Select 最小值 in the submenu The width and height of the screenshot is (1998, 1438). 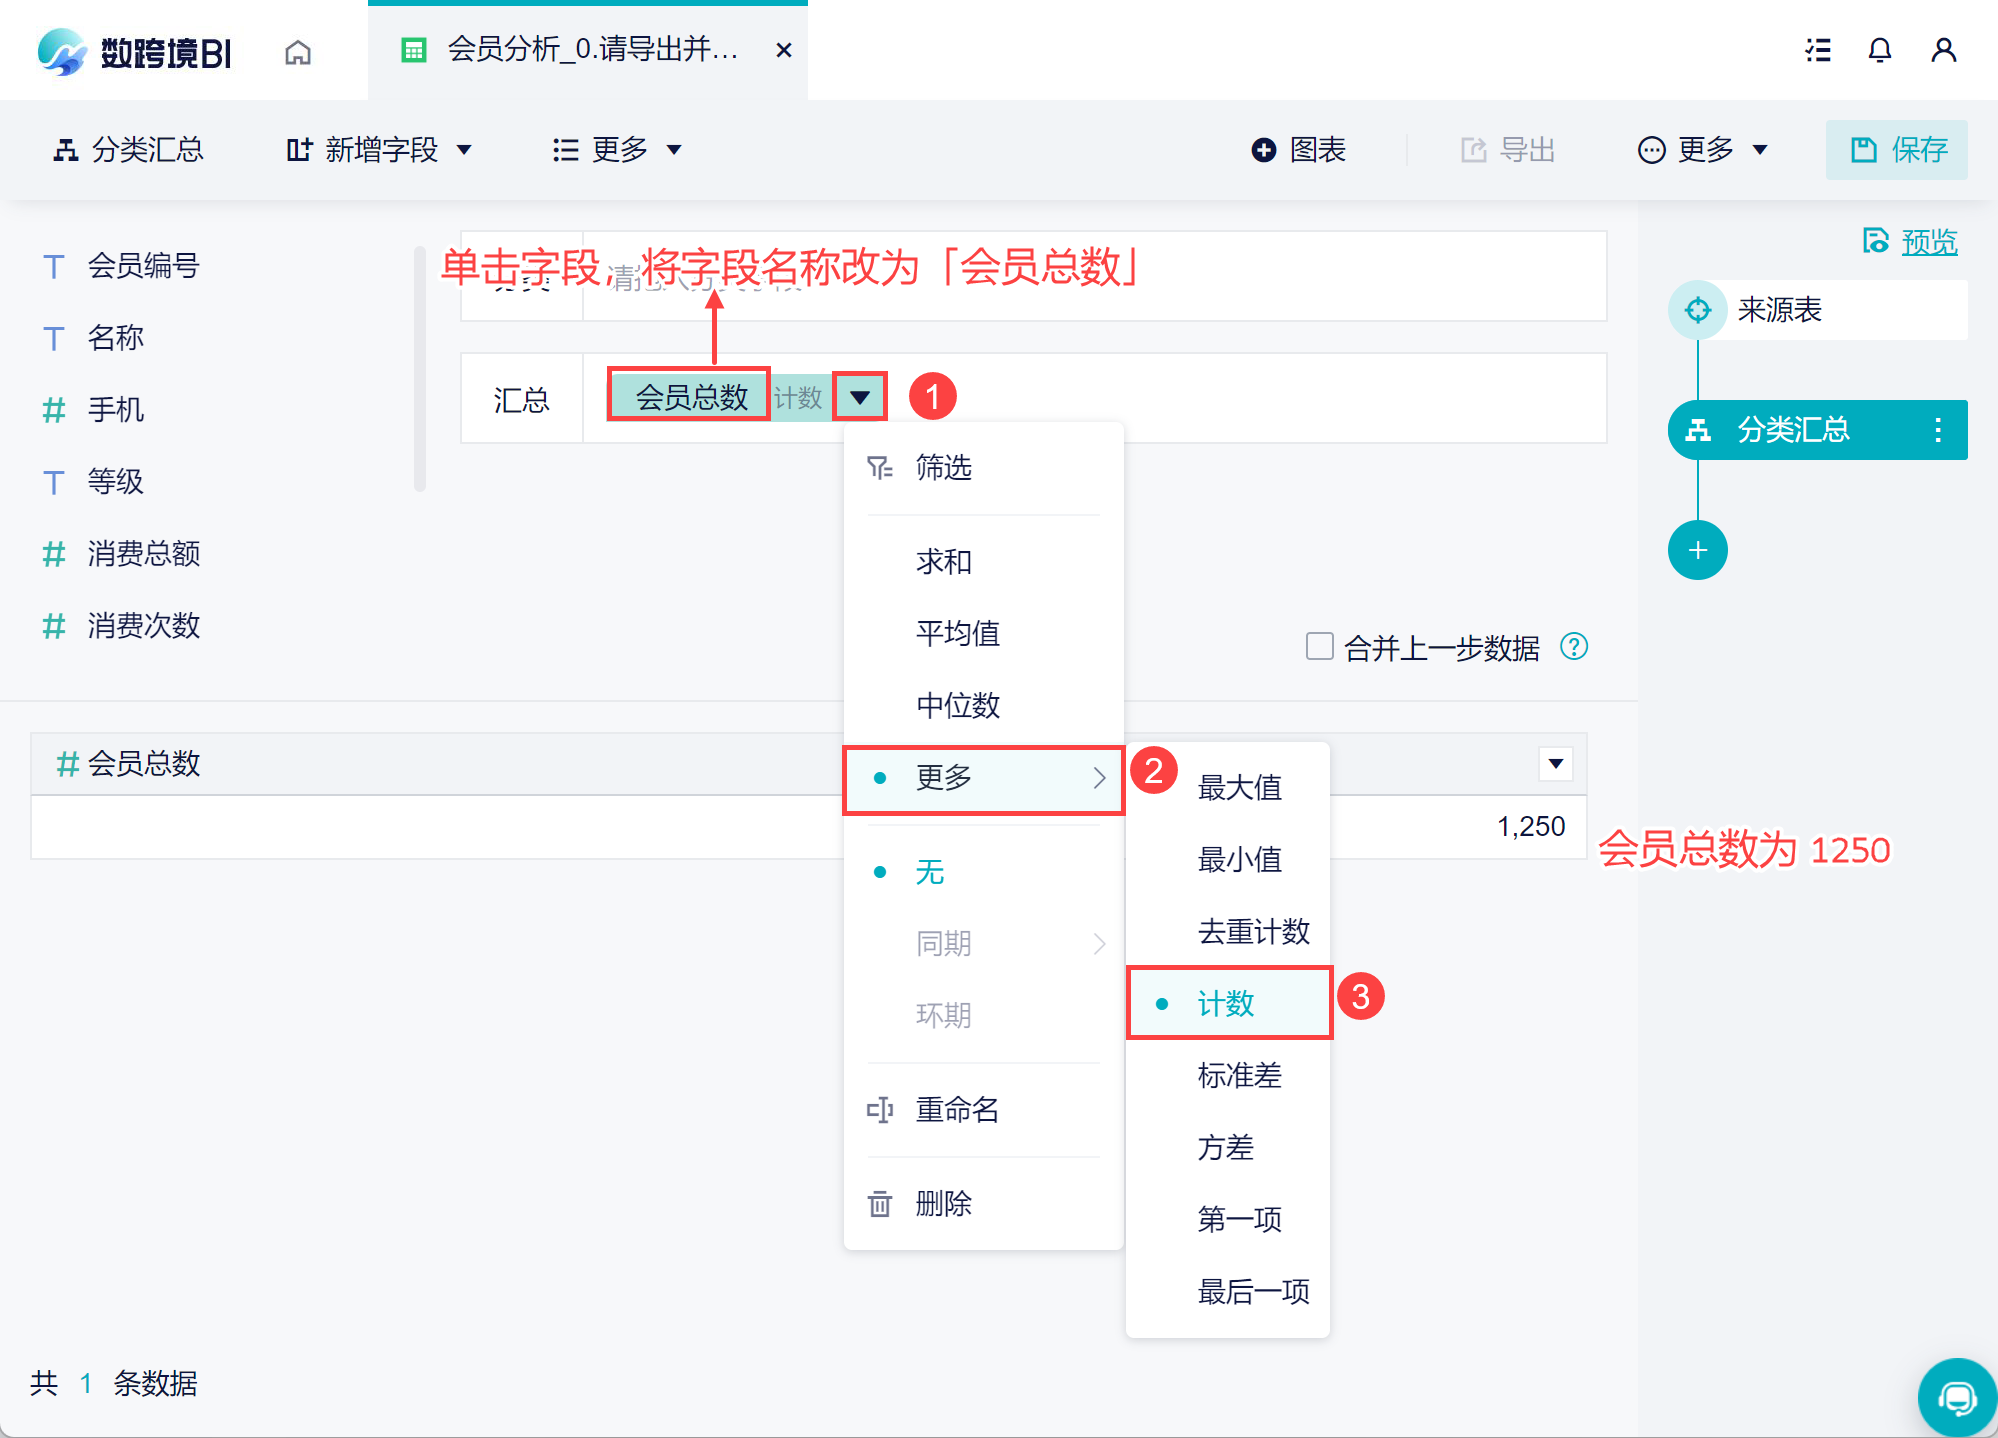(1228, 859)
